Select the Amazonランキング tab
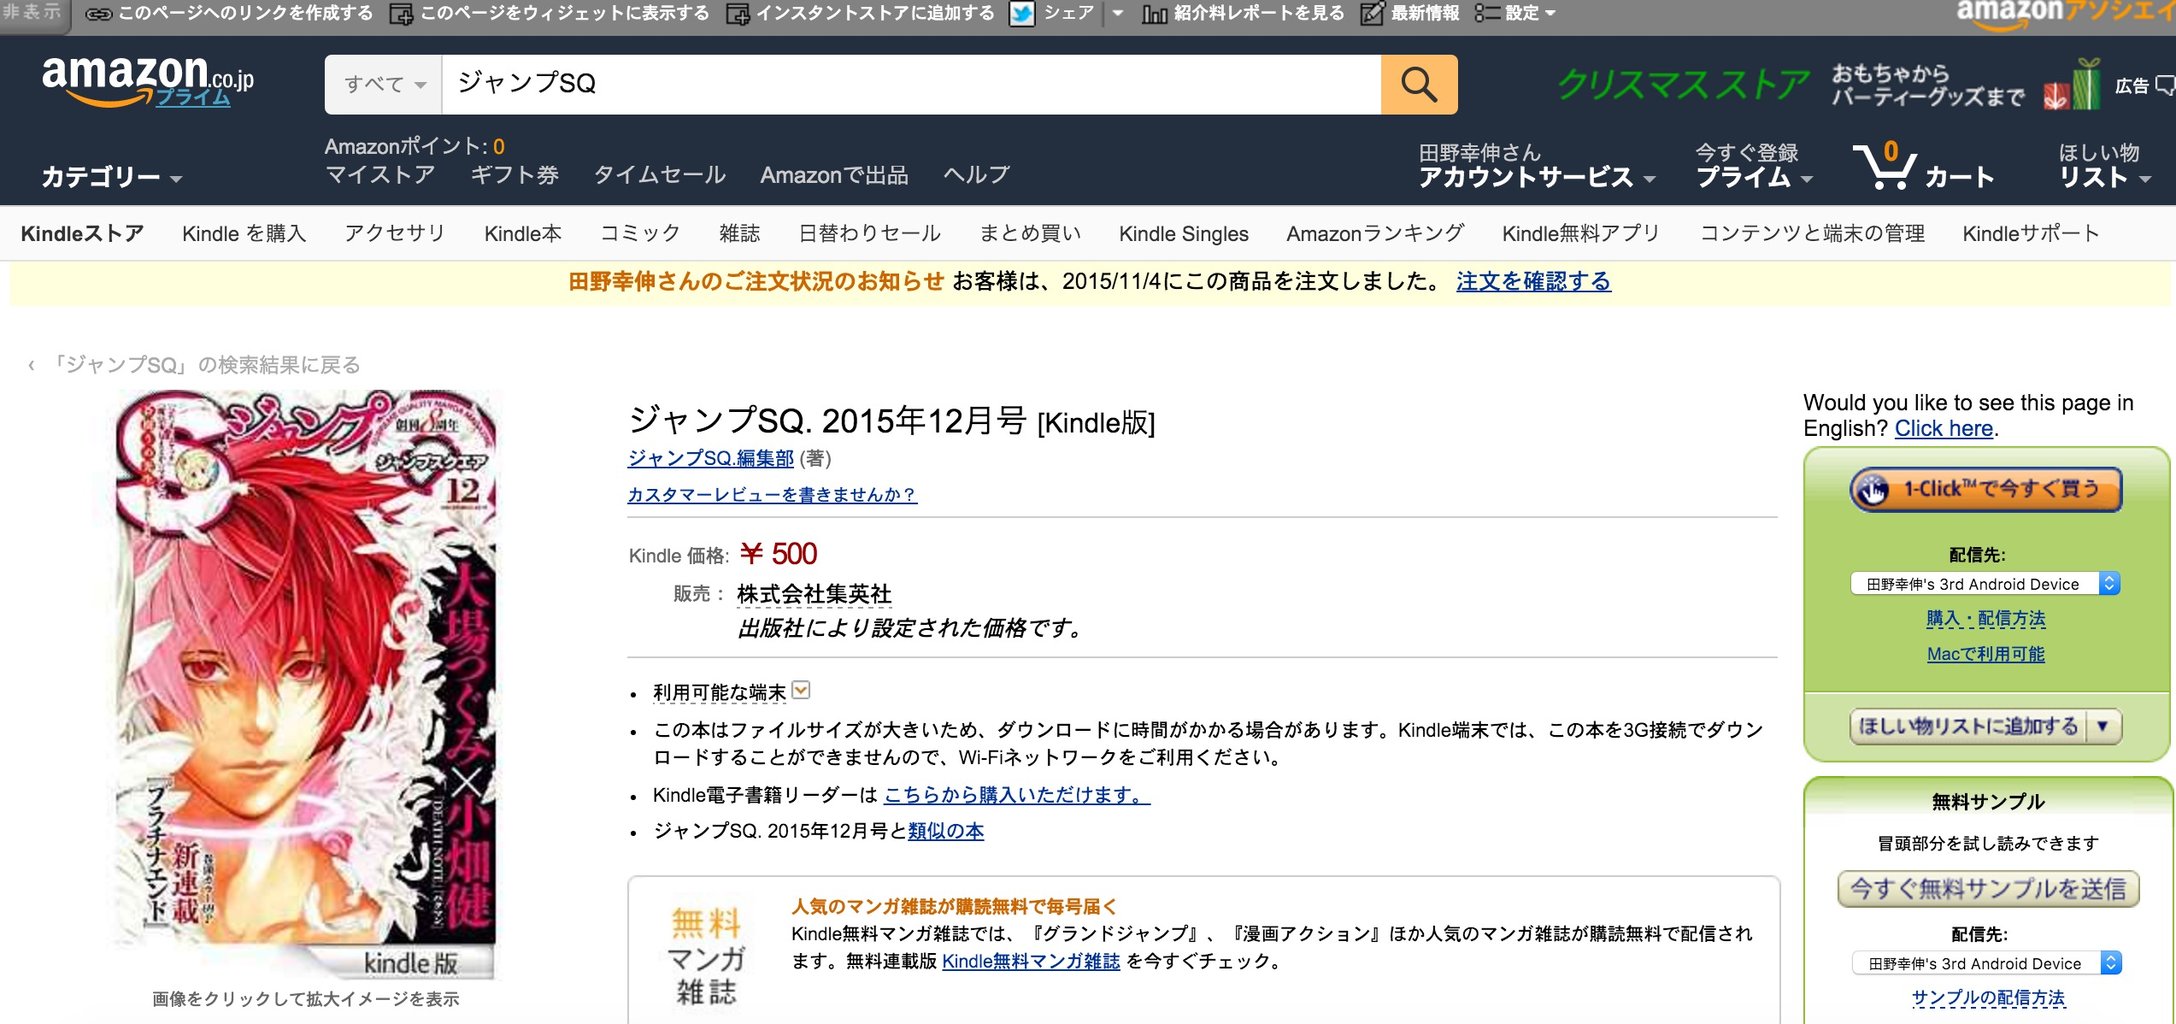2176x1024 pixels. pos(1375,234)
